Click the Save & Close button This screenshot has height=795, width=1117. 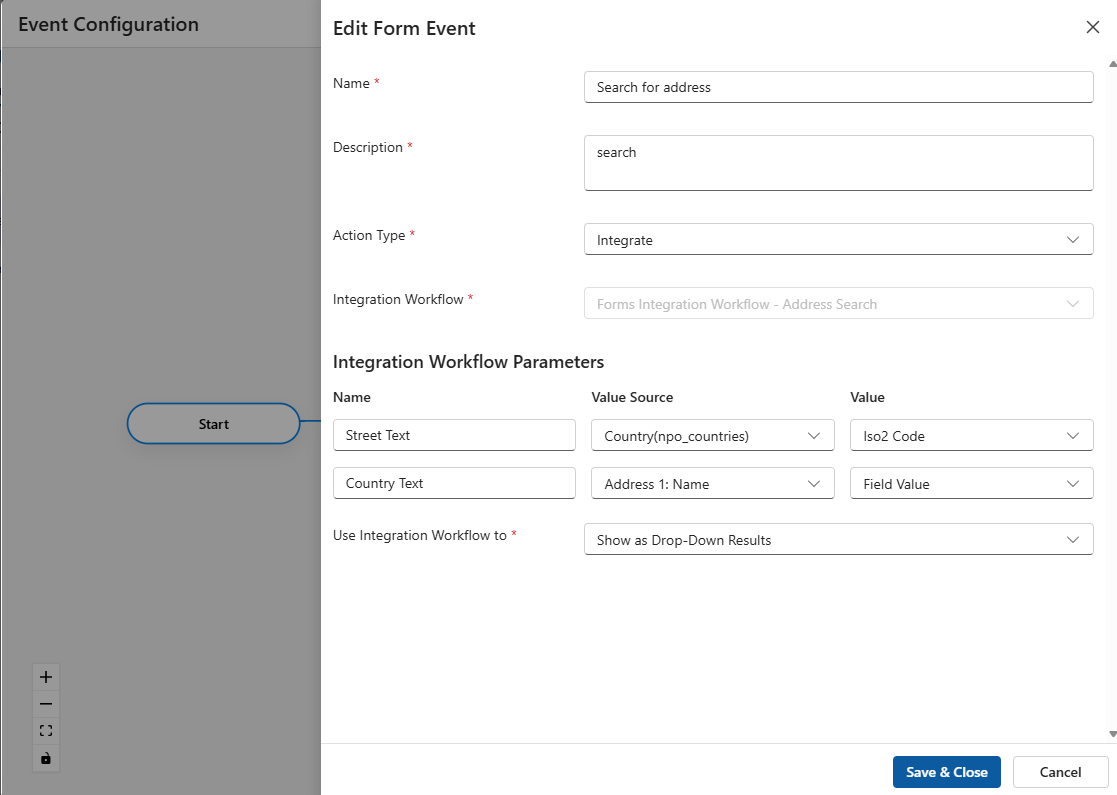tap(946, 772)
